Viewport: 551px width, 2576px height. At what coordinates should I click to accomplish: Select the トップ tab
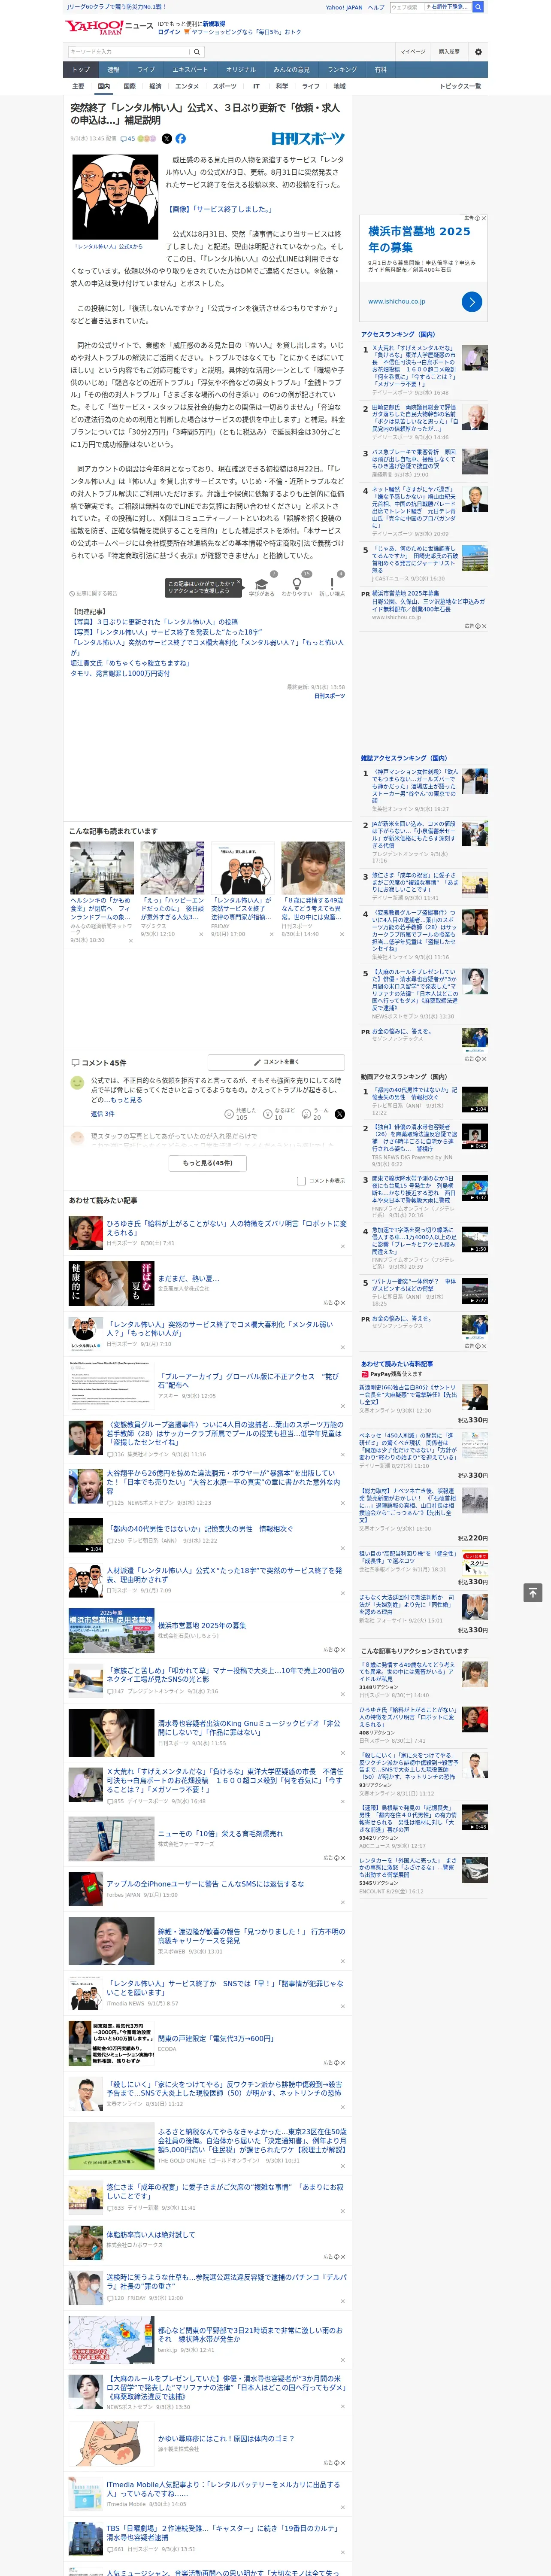pos(81,70)
